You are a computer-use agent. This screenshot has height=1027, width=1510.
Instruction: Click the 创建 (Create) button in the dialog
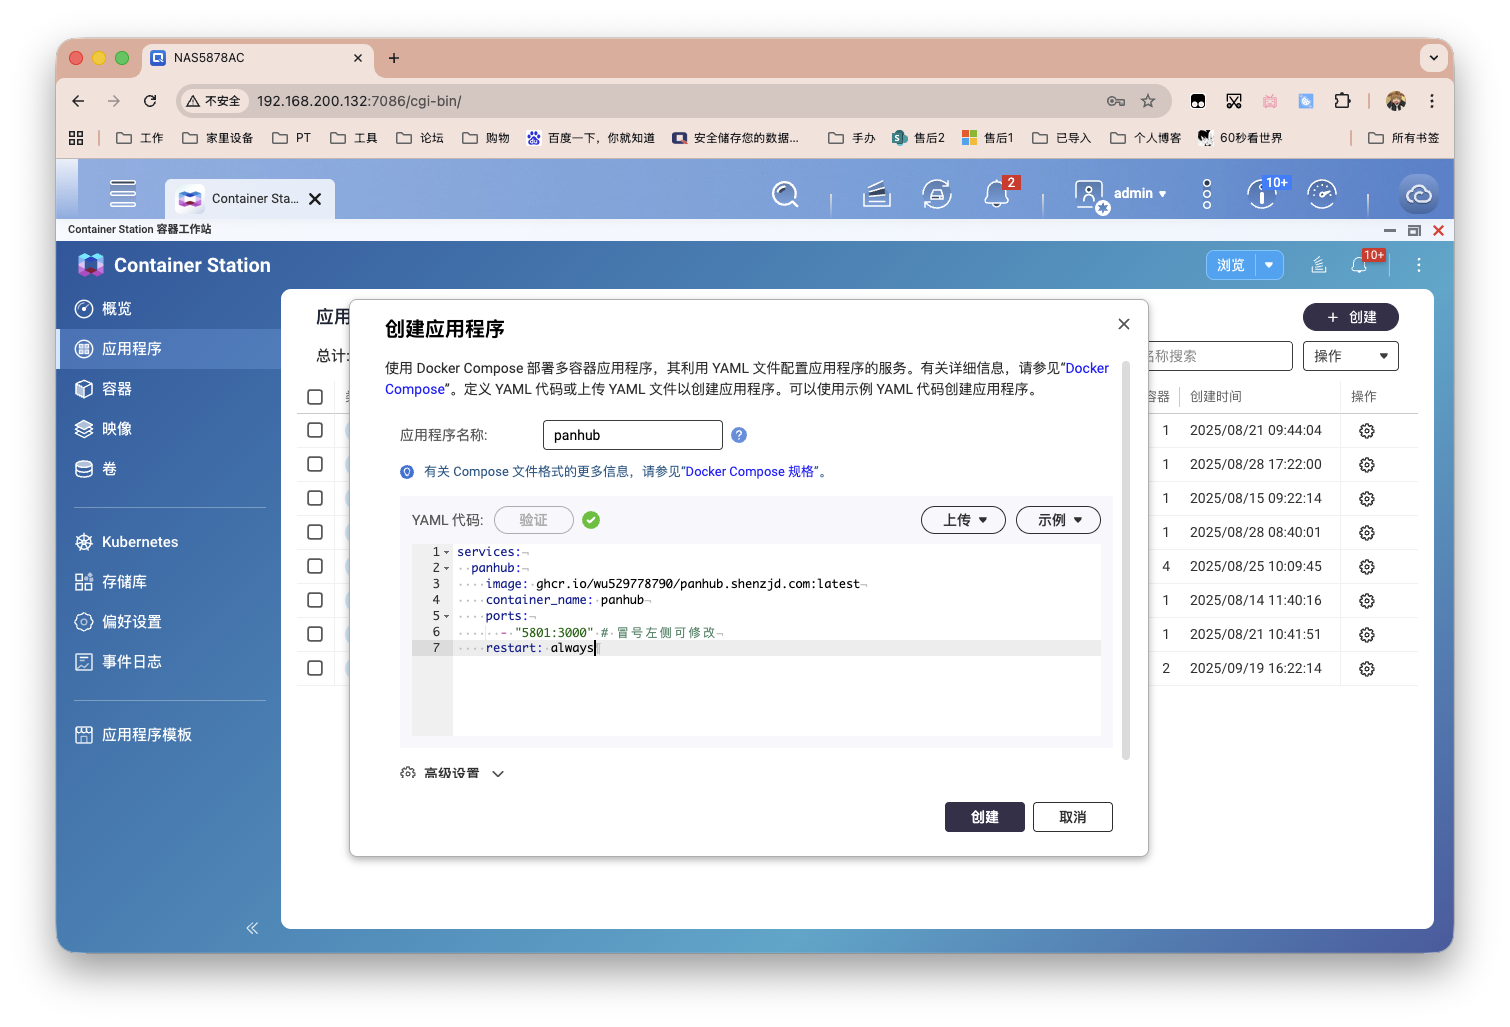984,816
